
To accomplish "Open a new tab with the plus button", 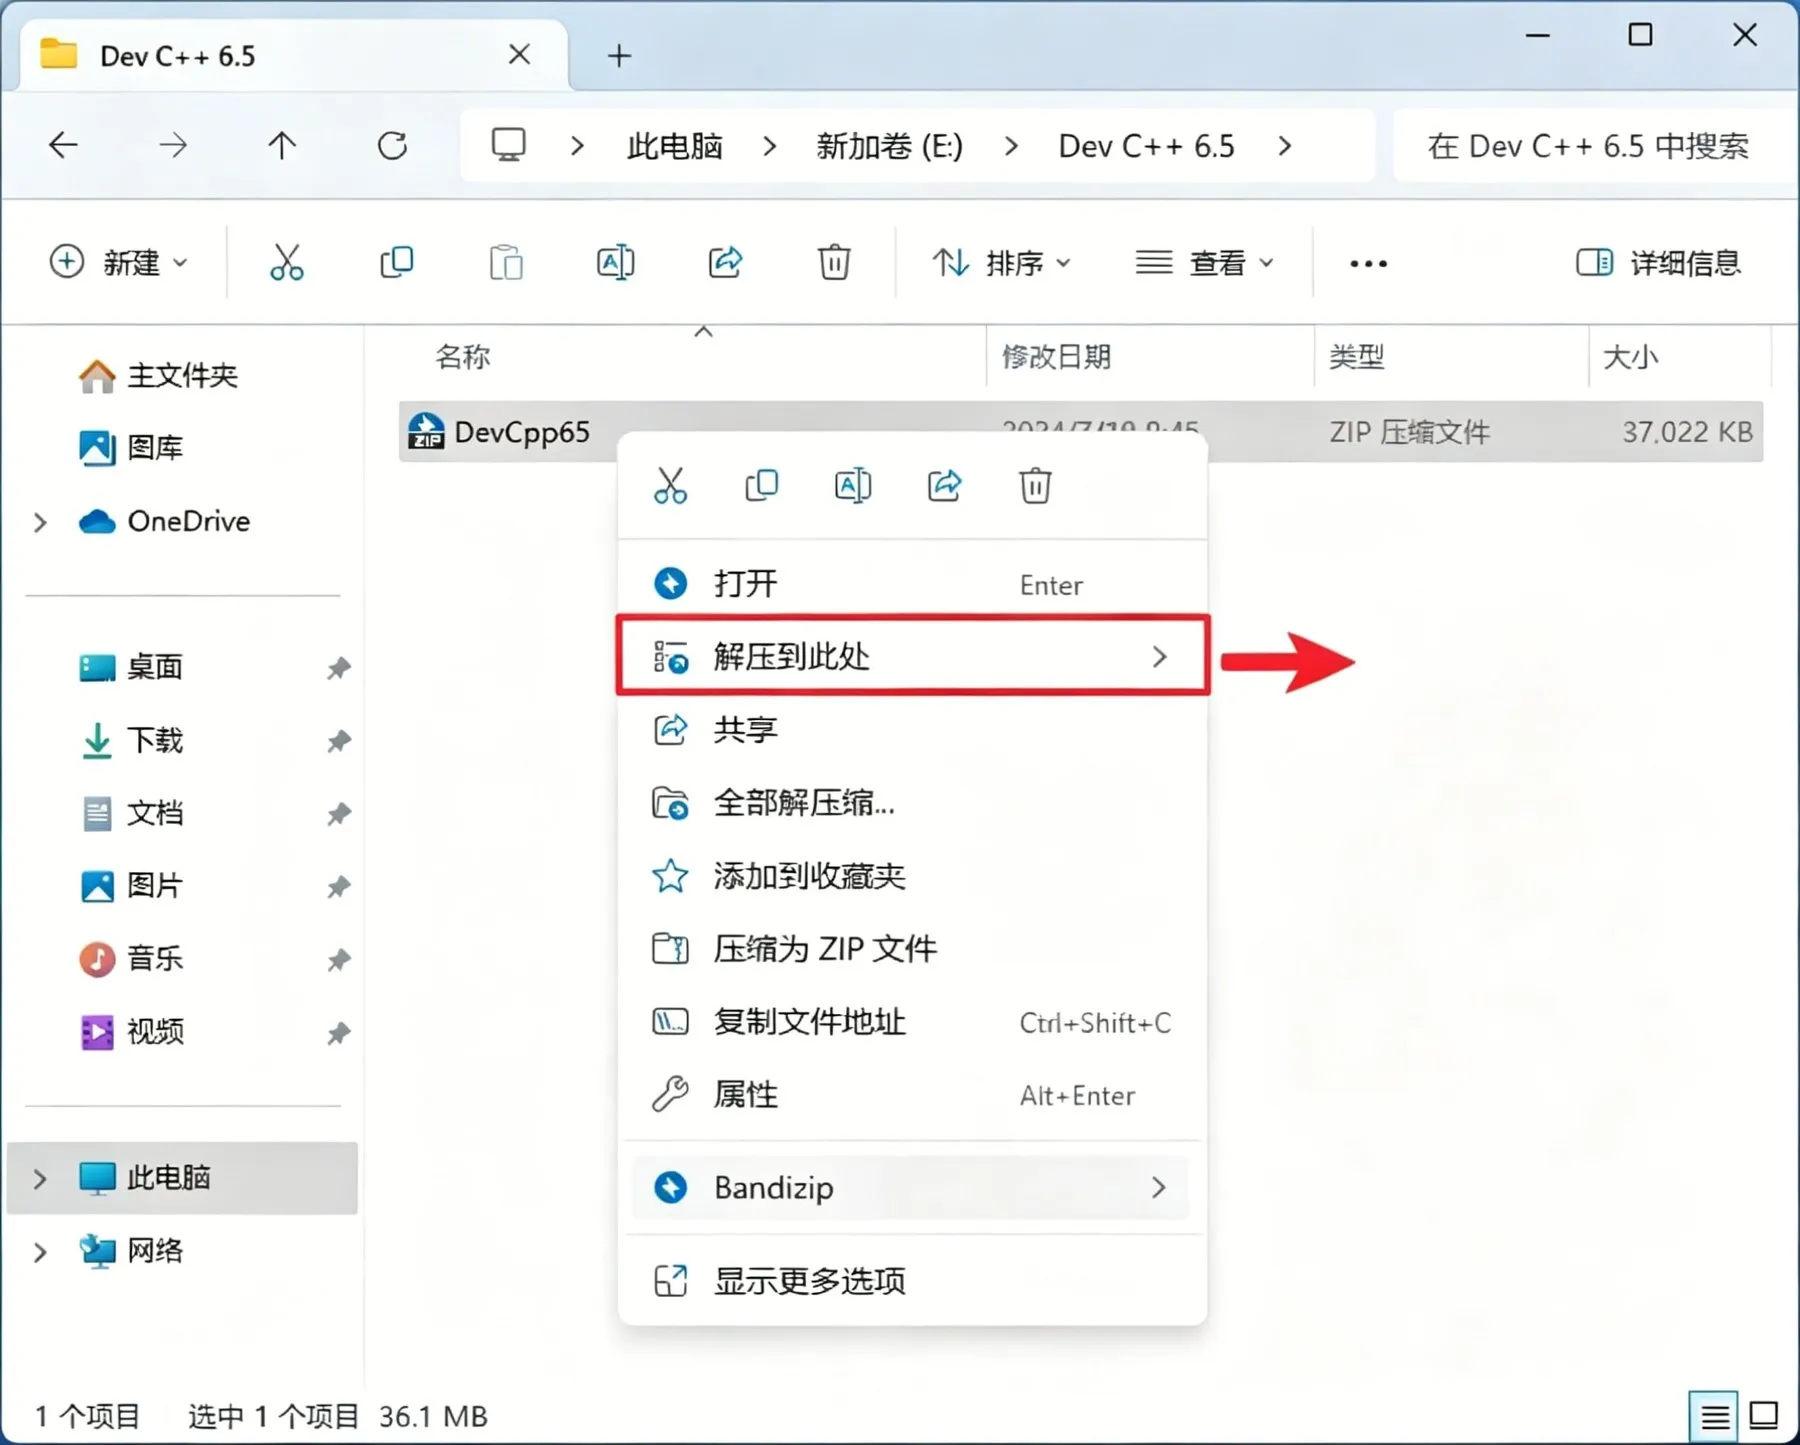I will 619,56.
